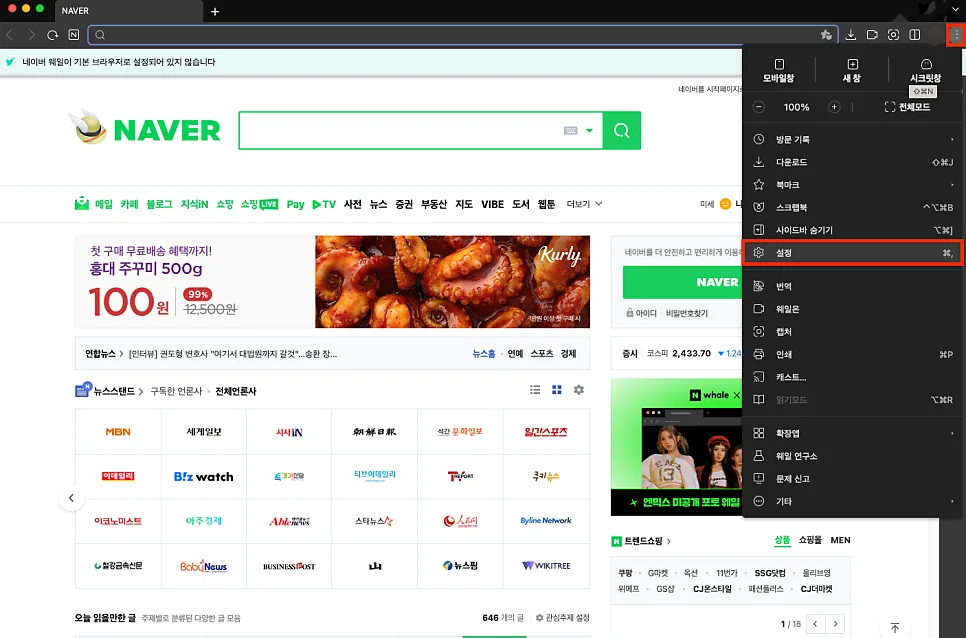This screenshot has height=638, width=966.
Task: Go to previous newsstand page arrow
Action: 71,498
